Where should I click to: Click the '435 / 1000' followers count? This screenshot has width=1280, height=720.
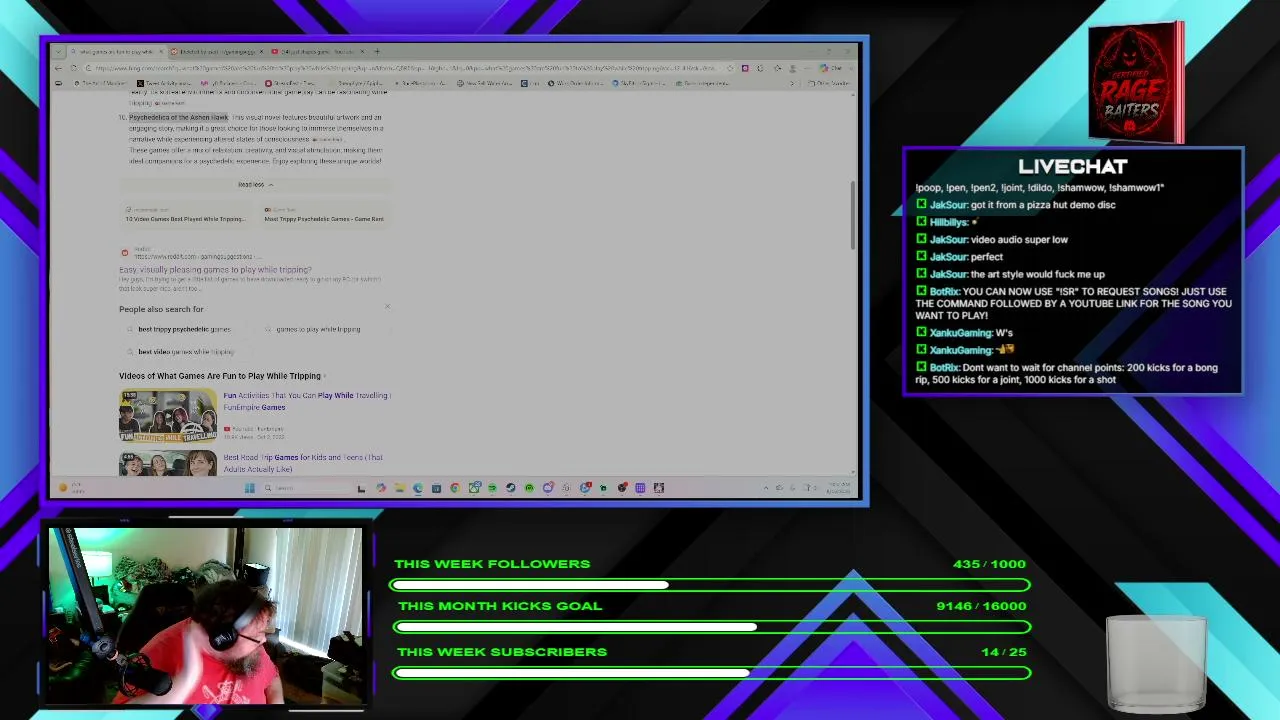point(989,564)
